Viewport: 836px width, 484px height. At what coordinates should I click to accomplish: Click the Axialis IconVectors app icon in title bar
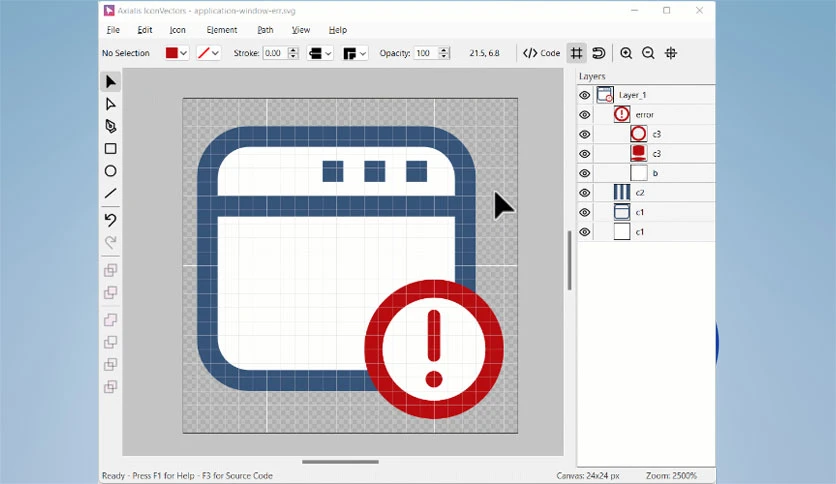(x=109, y=10)
